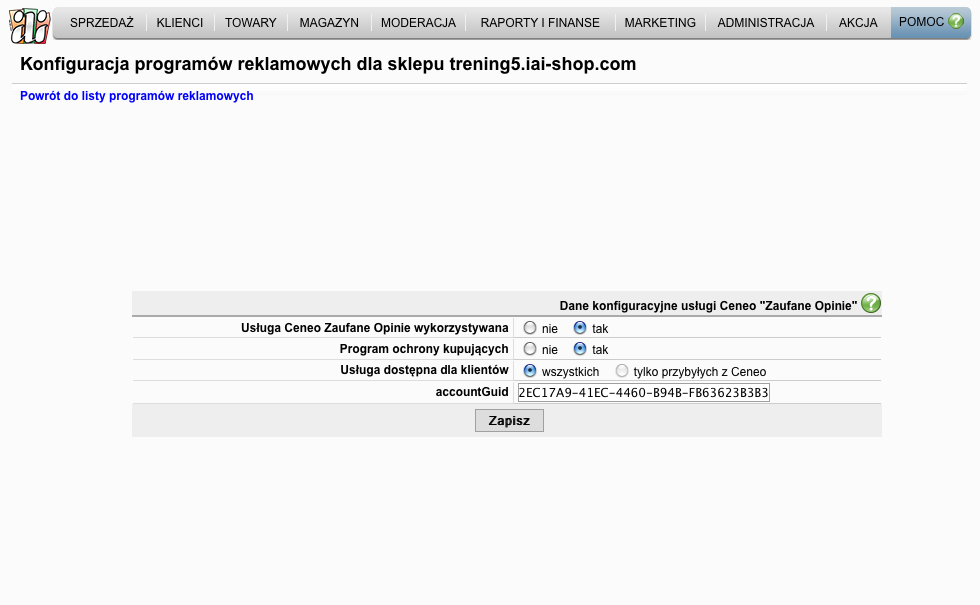Open the ADMINISTRACJA menu

(766, 22)
